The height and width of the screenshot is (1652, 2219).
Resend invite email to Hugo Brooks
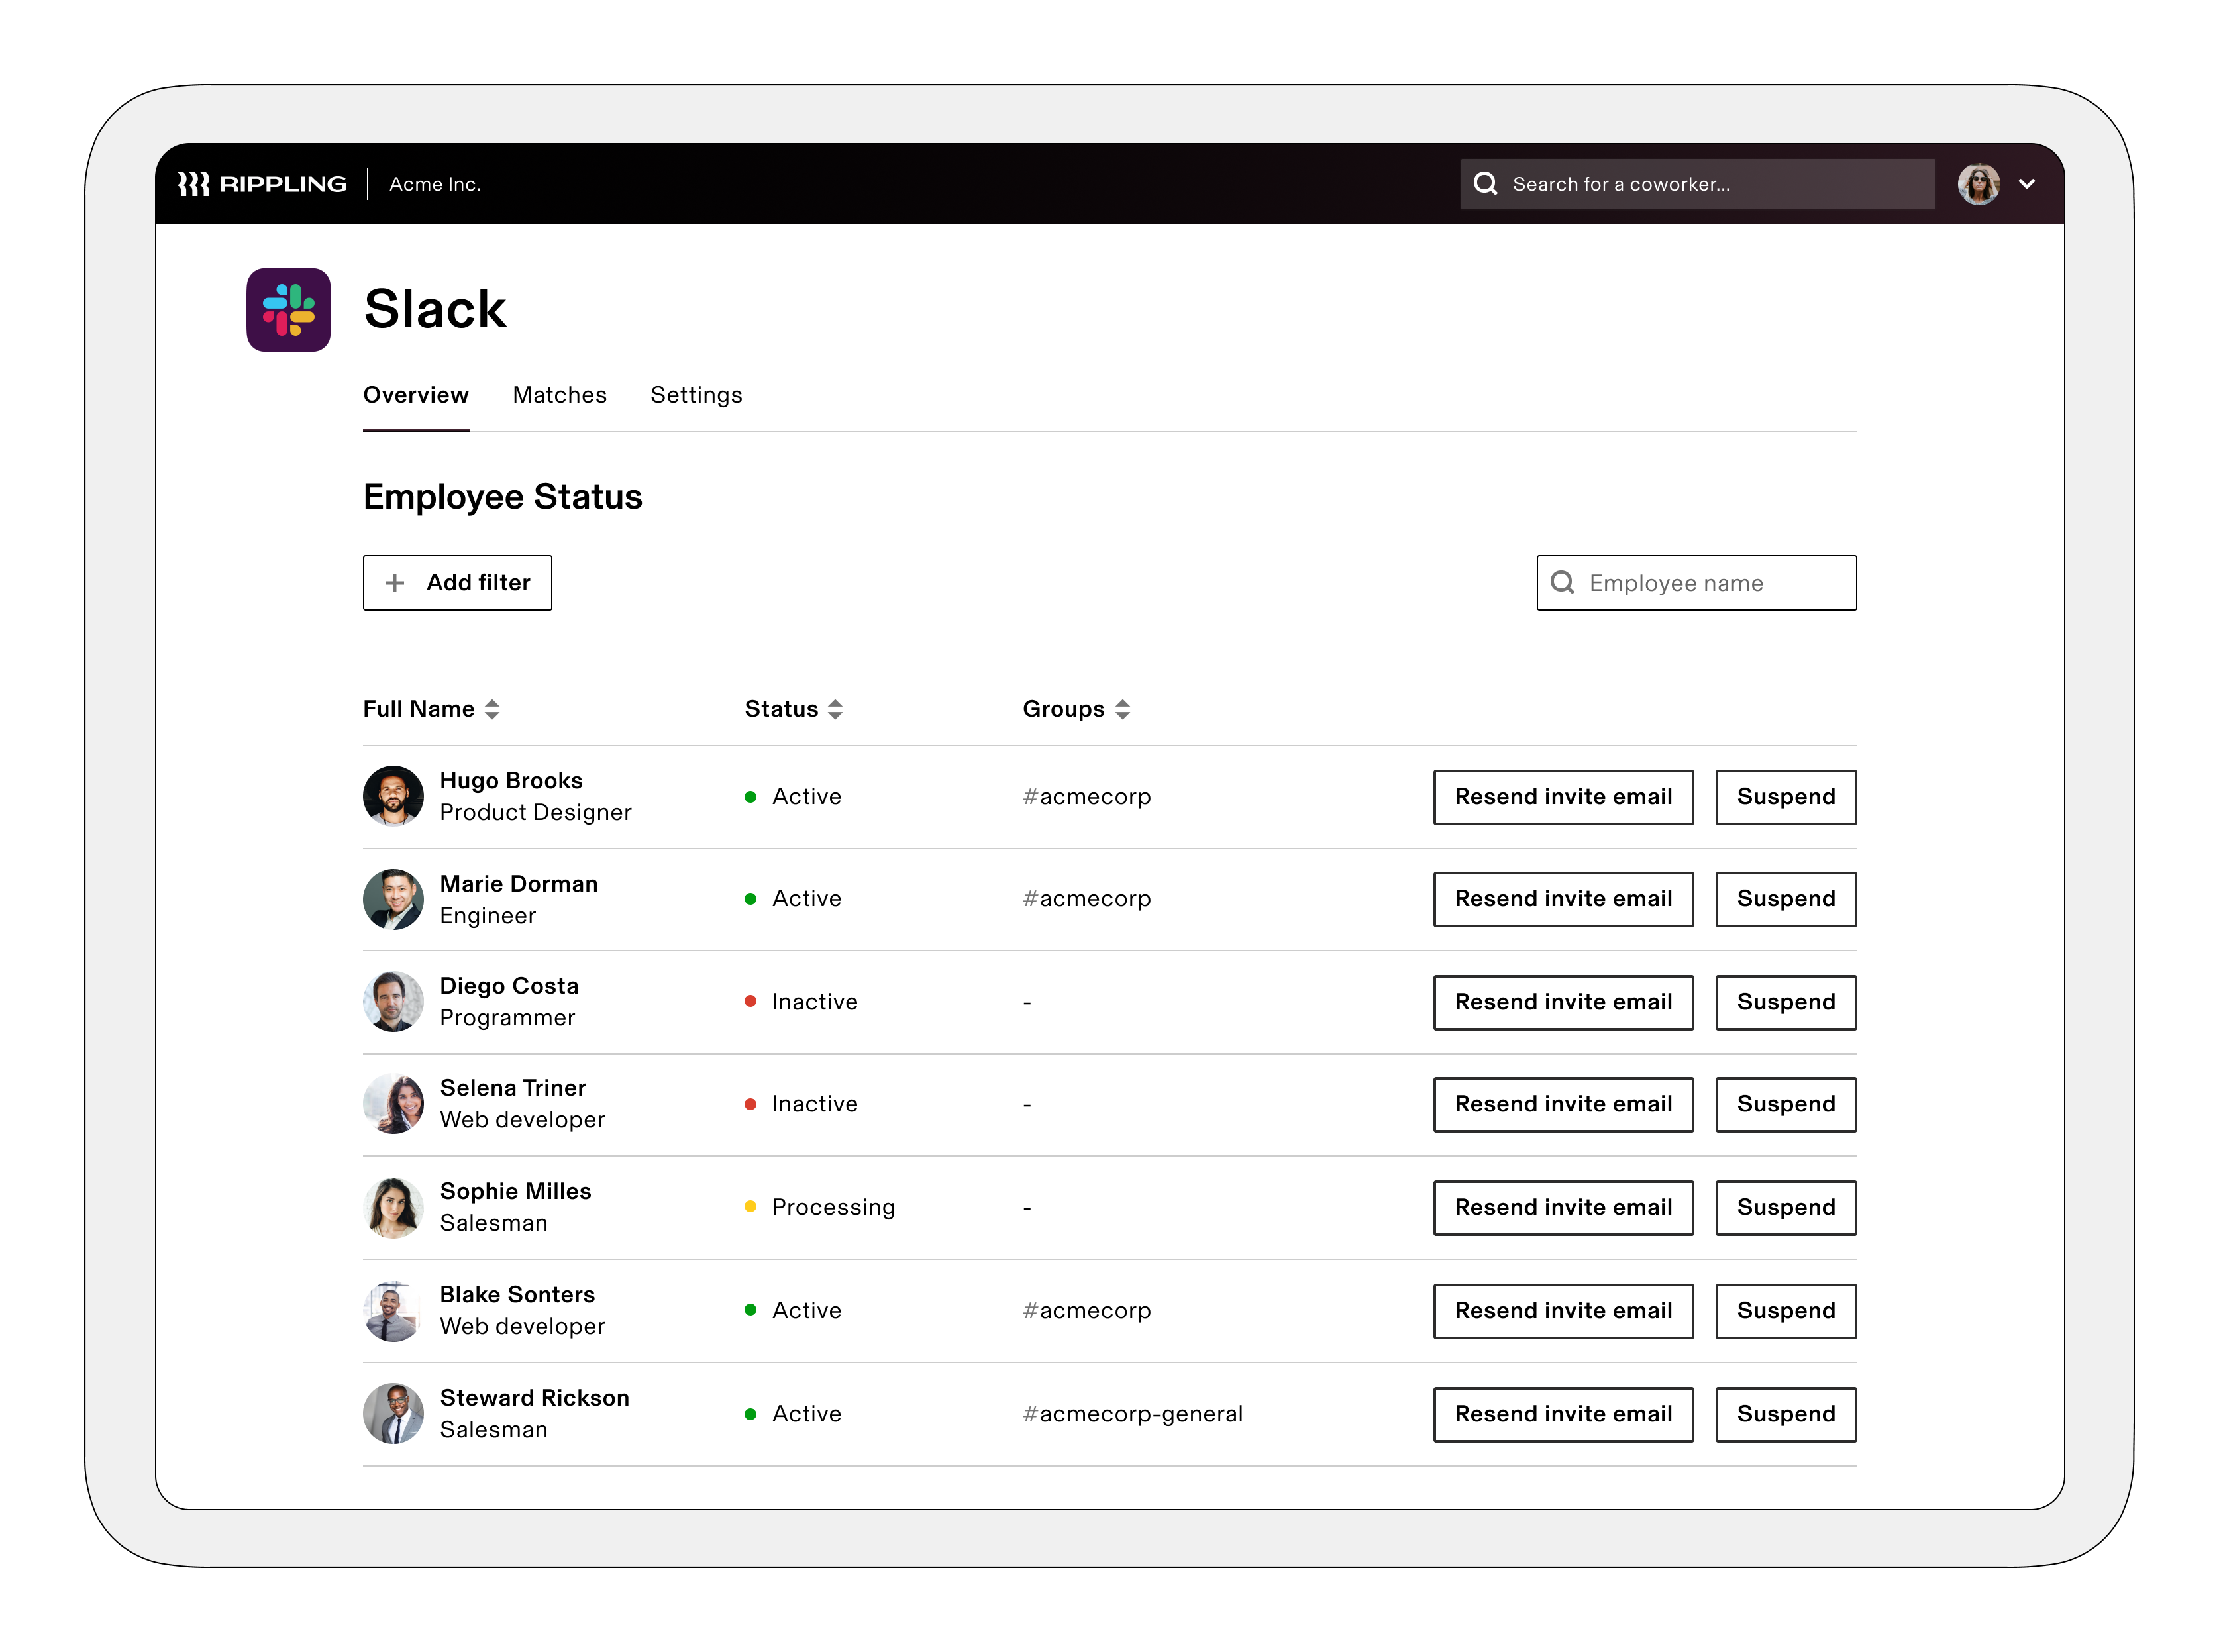(x=1563, y=797)
